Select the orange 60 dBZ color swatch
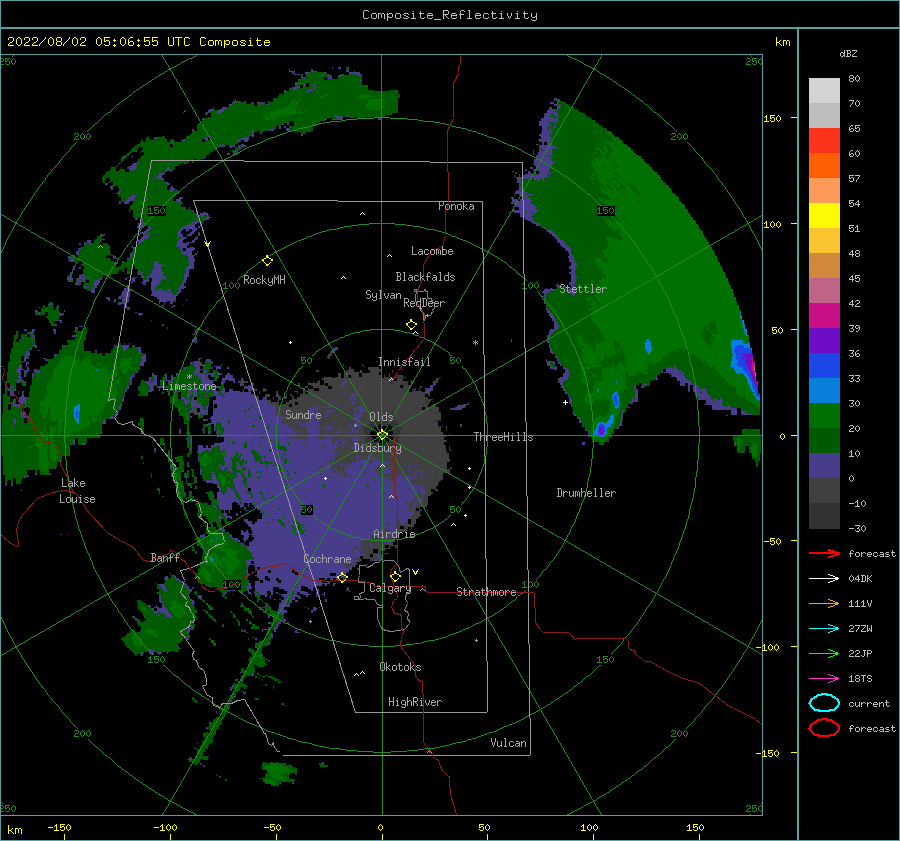900x841 pixels. tap(824, 165)
